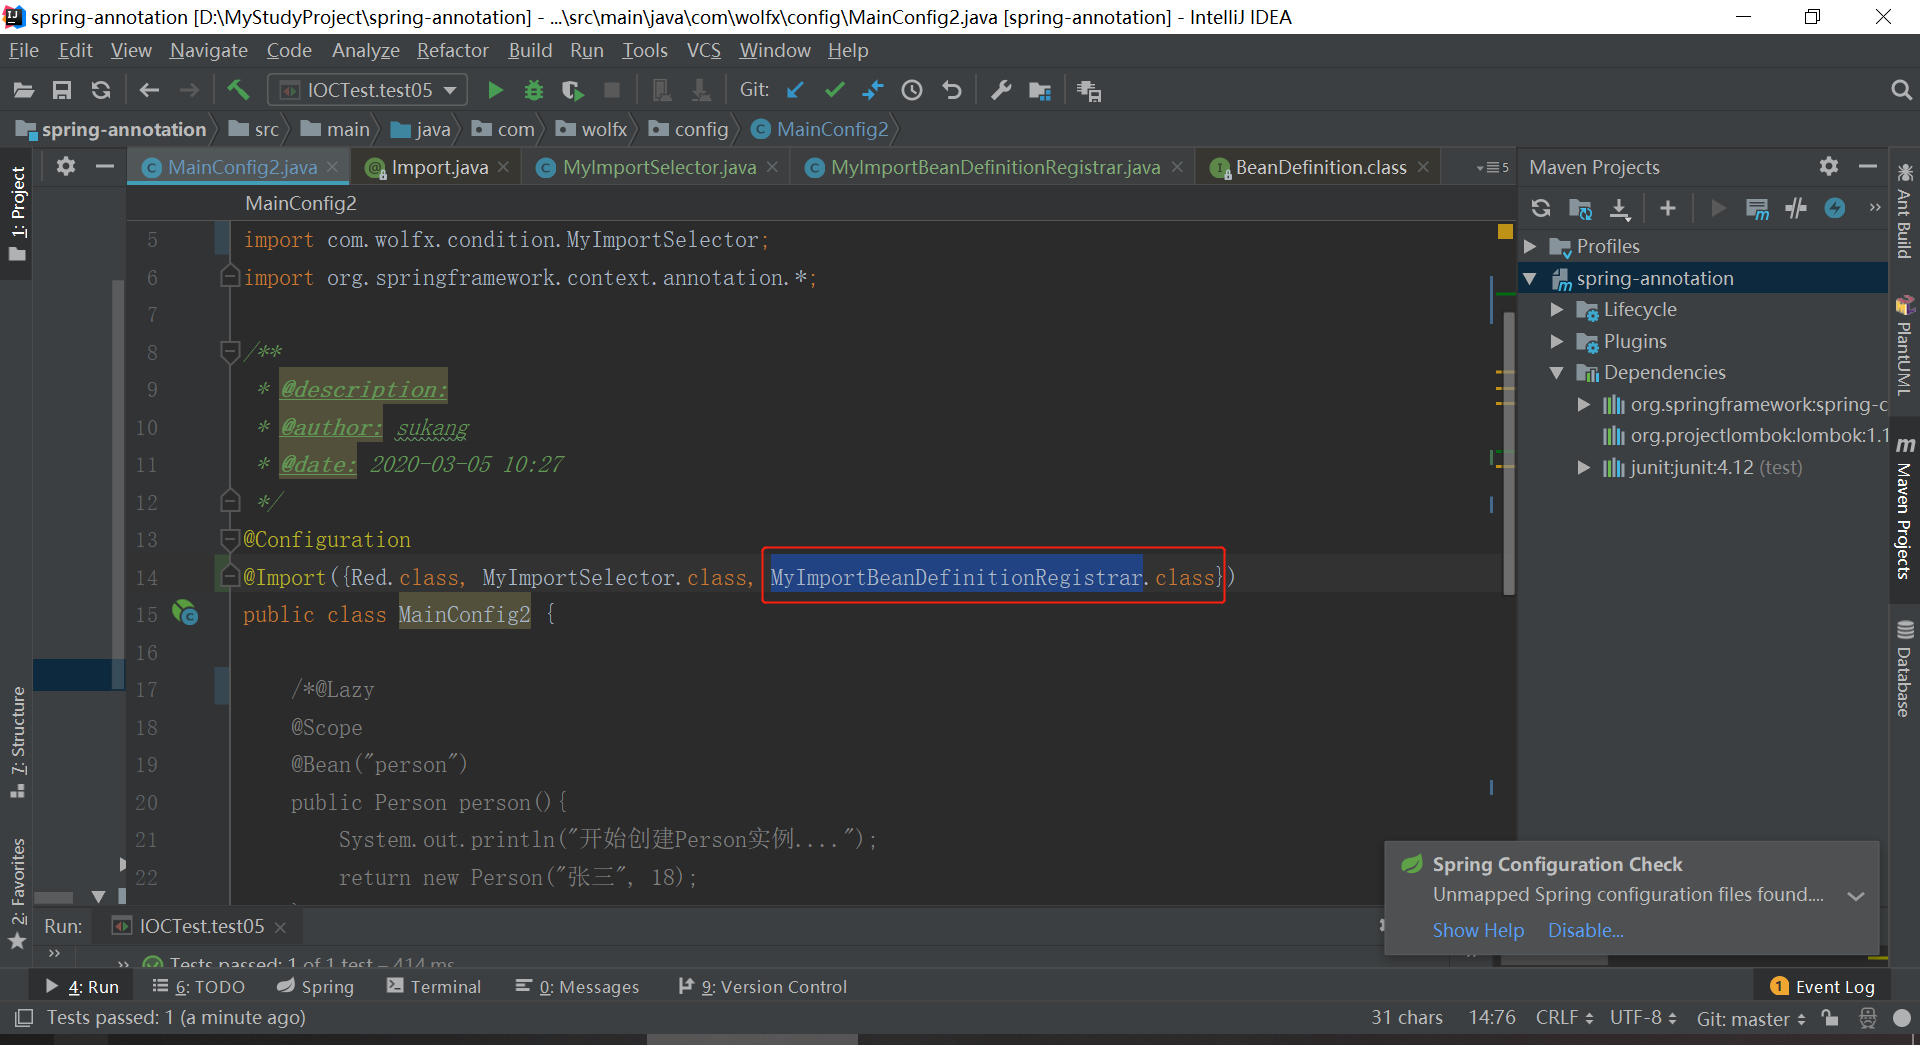Run IOCTest.test05 with the green play icon
The height and width of the screenshot is (1045, 1920).
point(495,90)
